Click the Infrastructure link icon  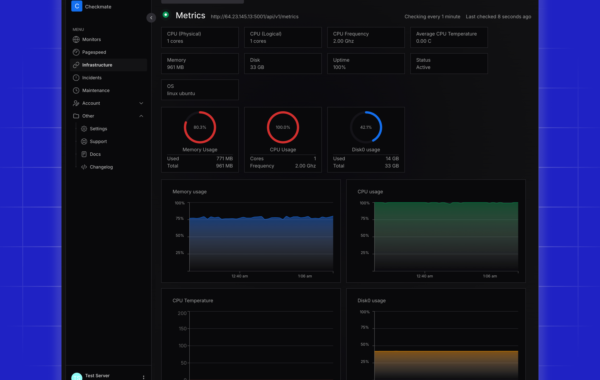click(76, 65)
